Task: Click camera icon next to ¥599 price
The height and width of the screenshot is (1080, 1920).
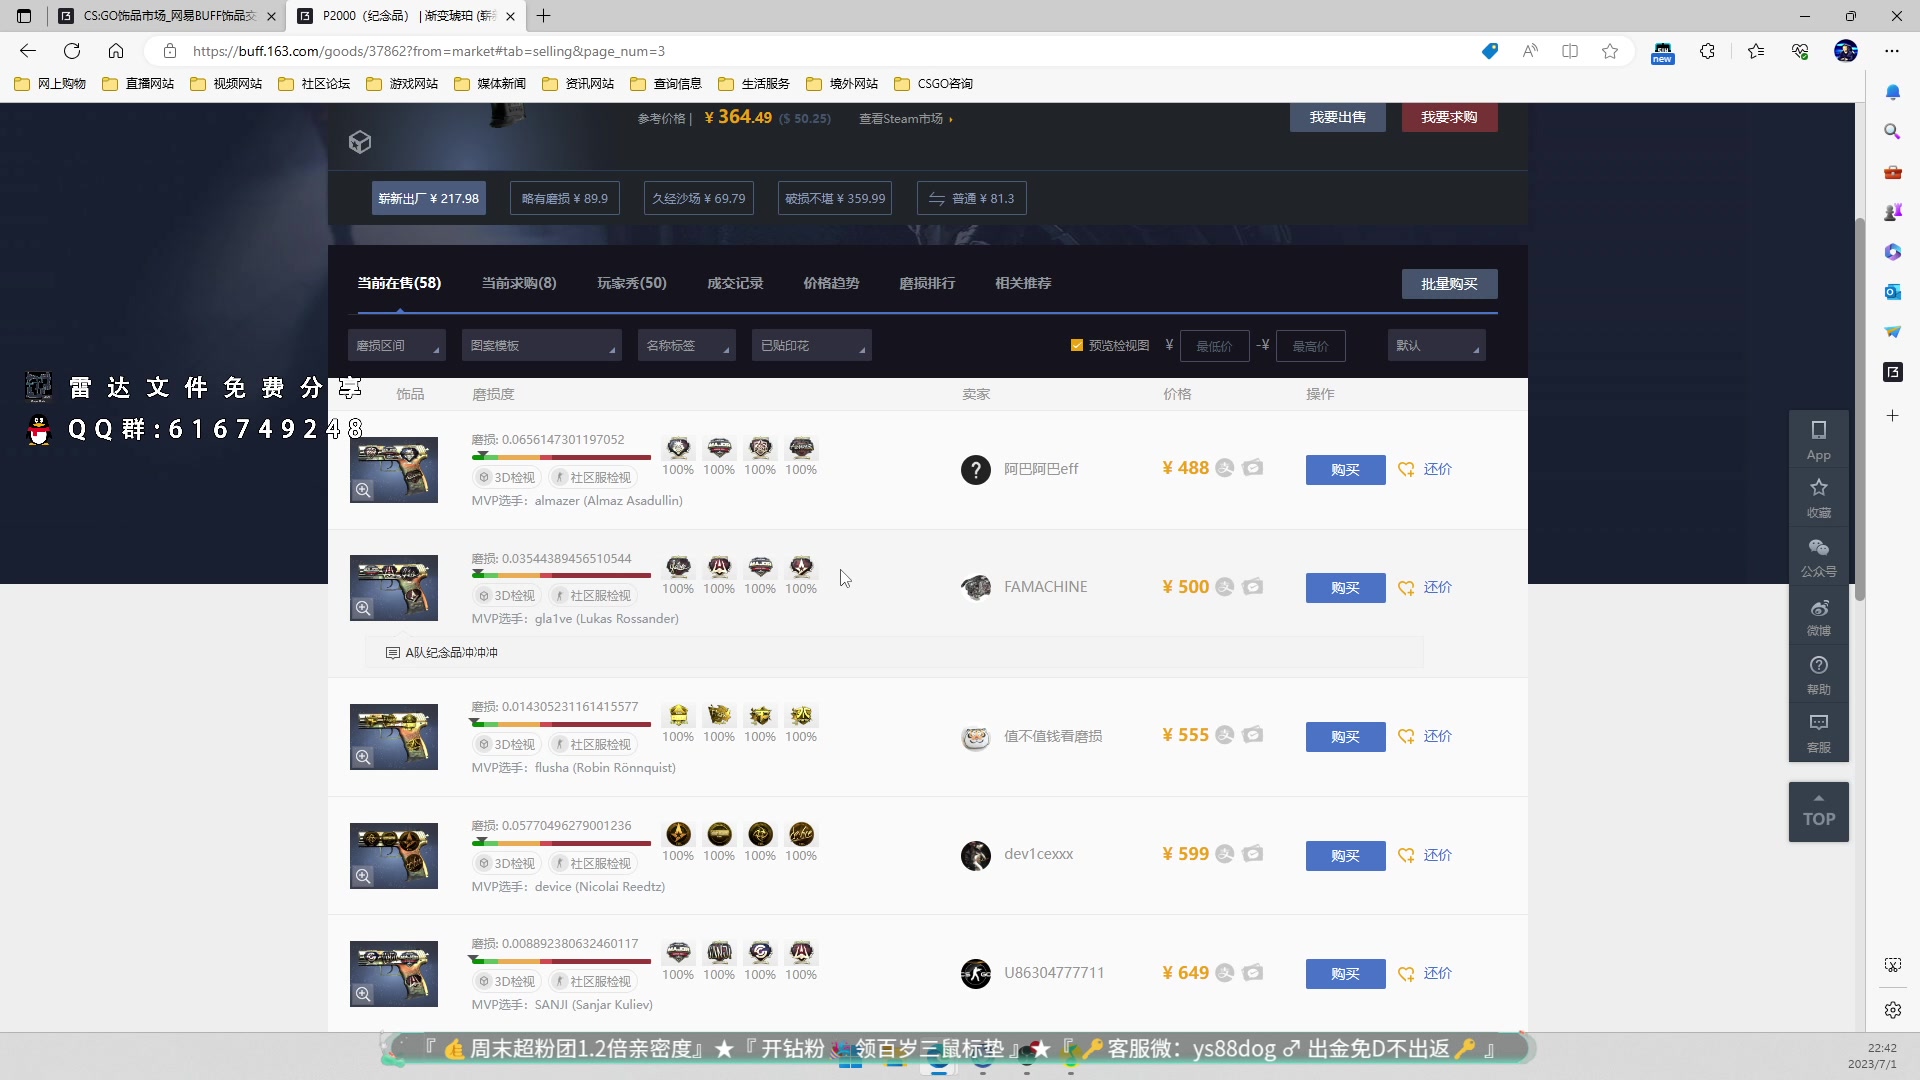Action: 1253,854
